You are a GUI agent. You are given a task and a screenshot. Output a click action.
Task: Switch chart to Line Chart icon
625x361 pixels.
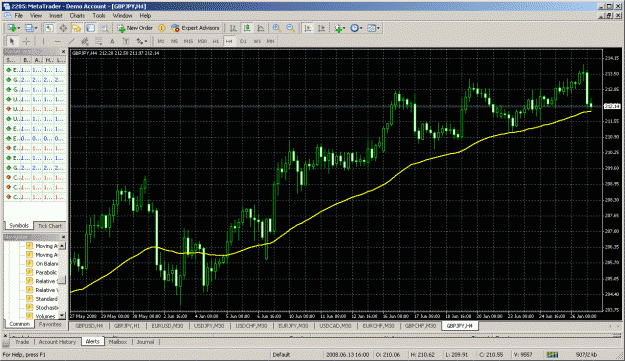coord(261,28)
